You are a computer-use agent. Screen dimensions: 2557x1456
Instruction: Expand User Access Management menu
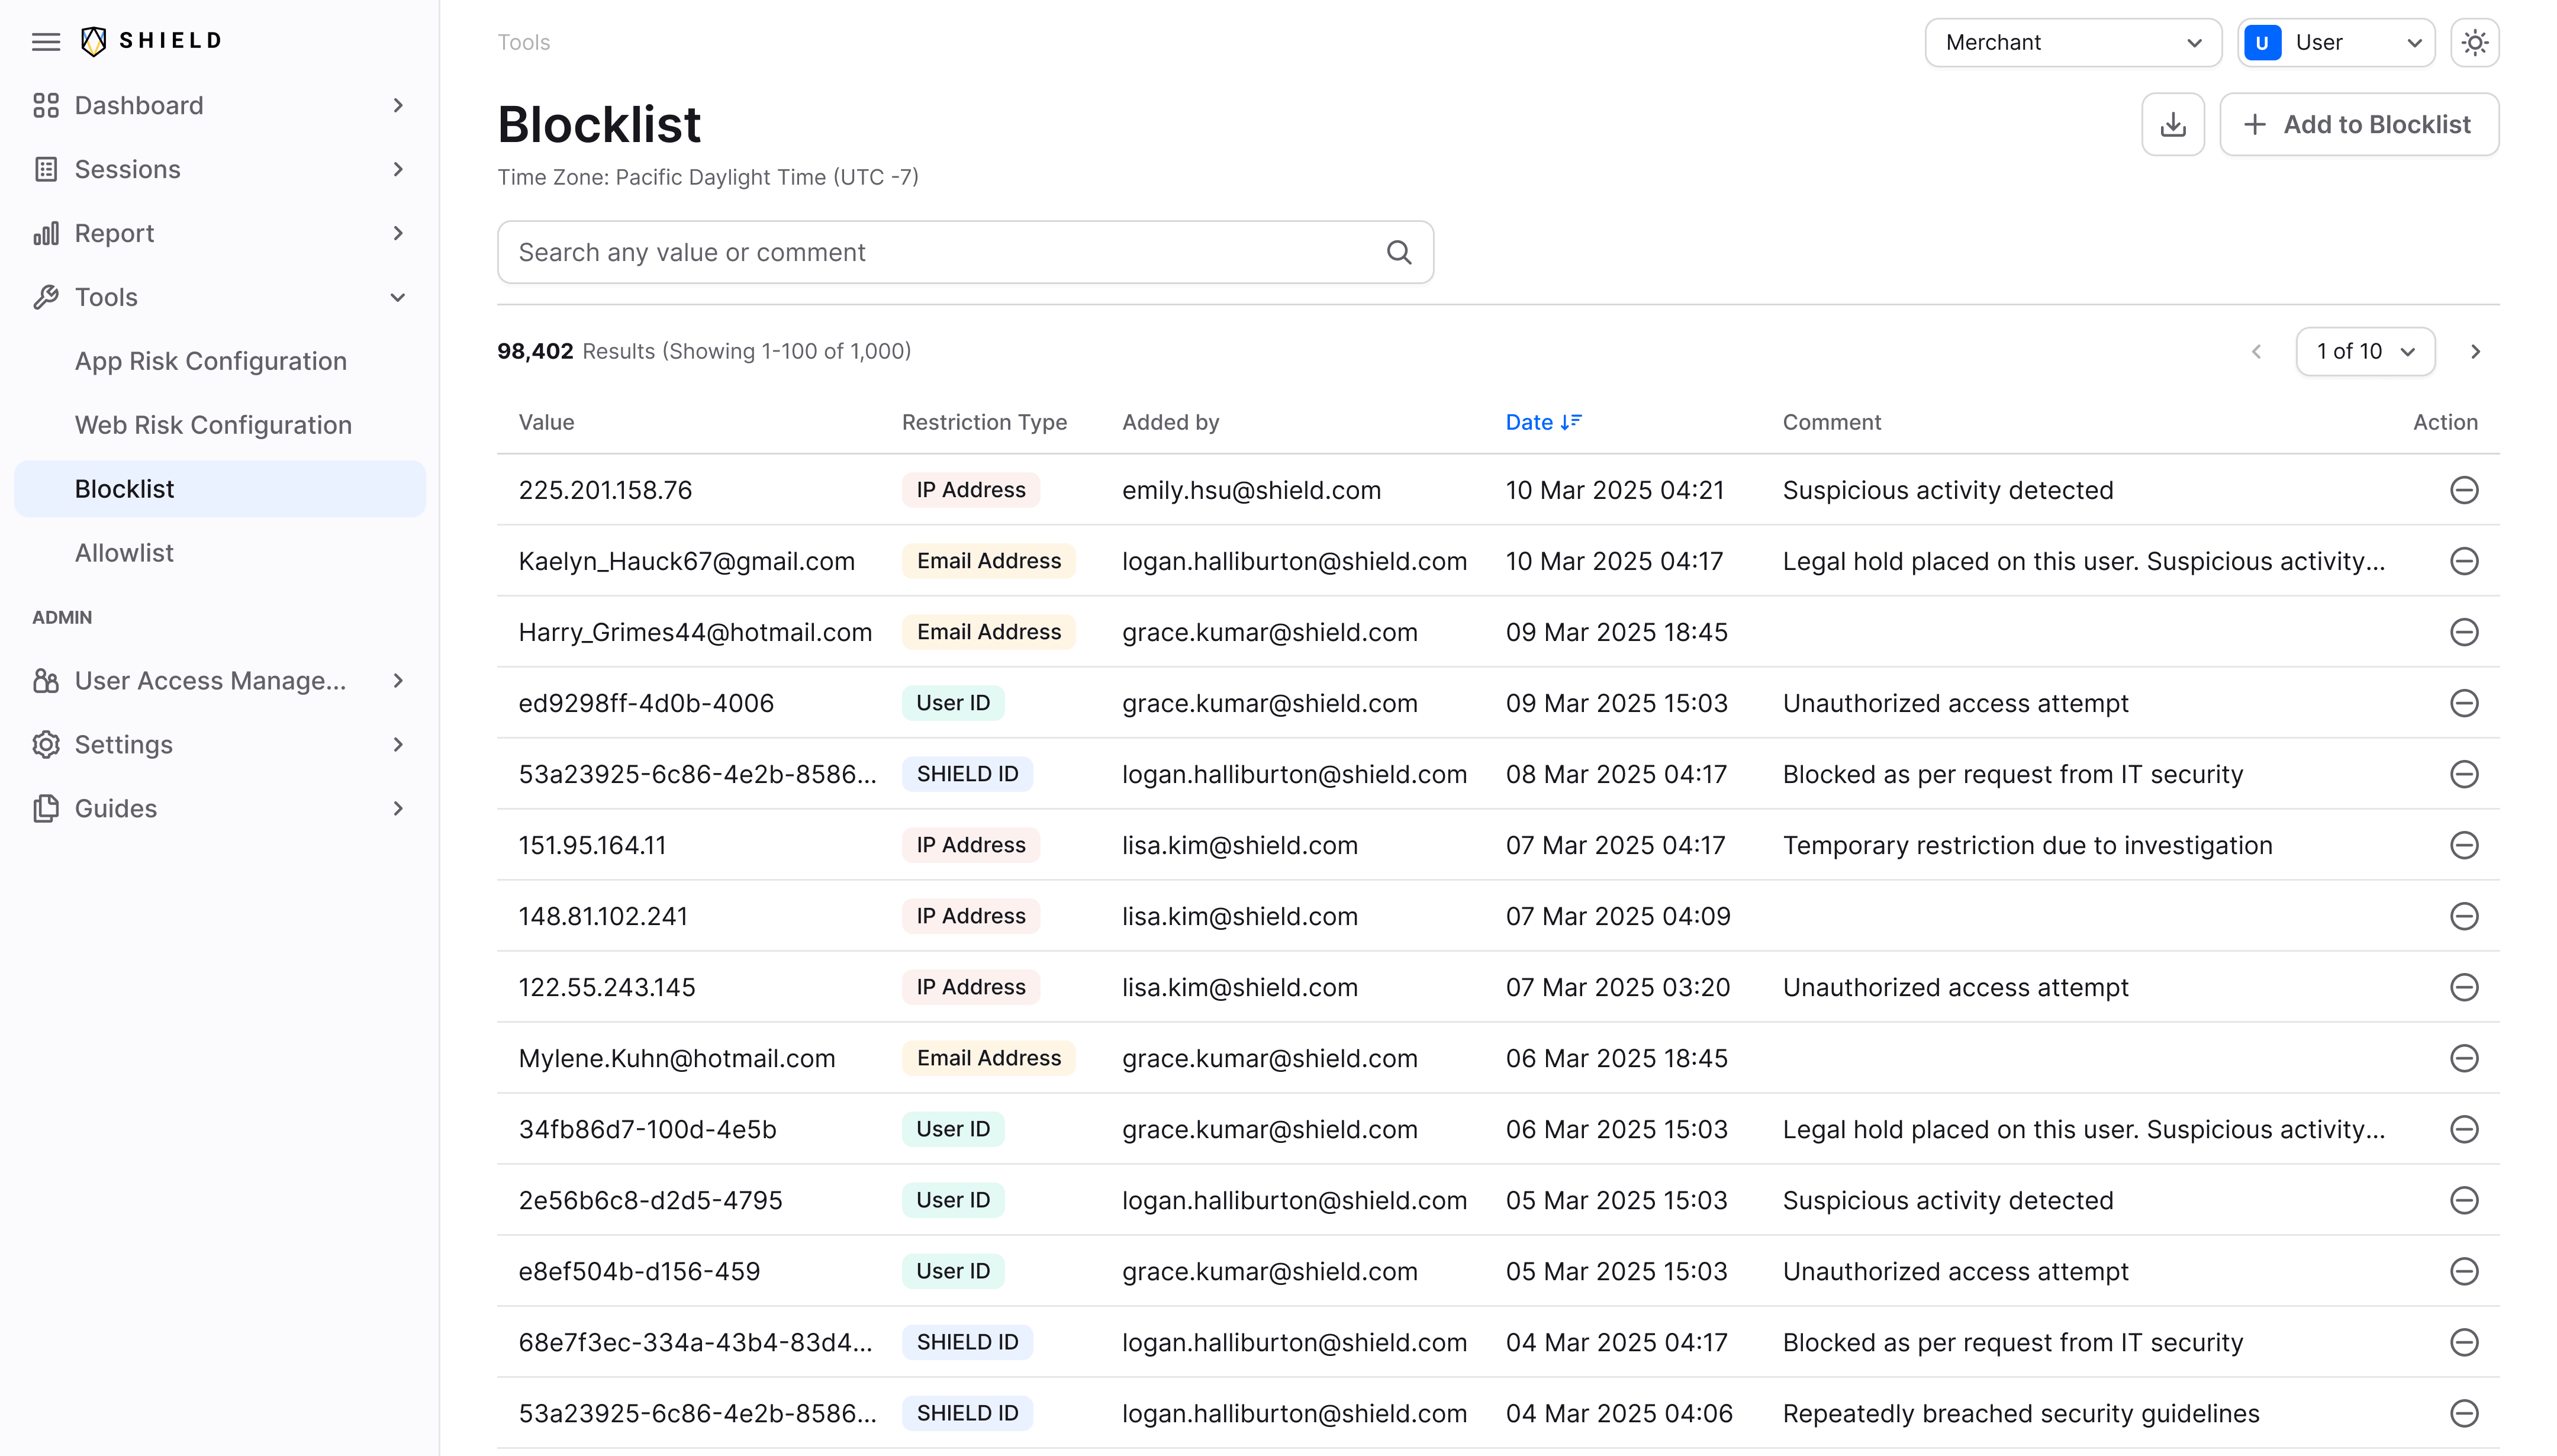pyautogui.click(x=220, y=681)
